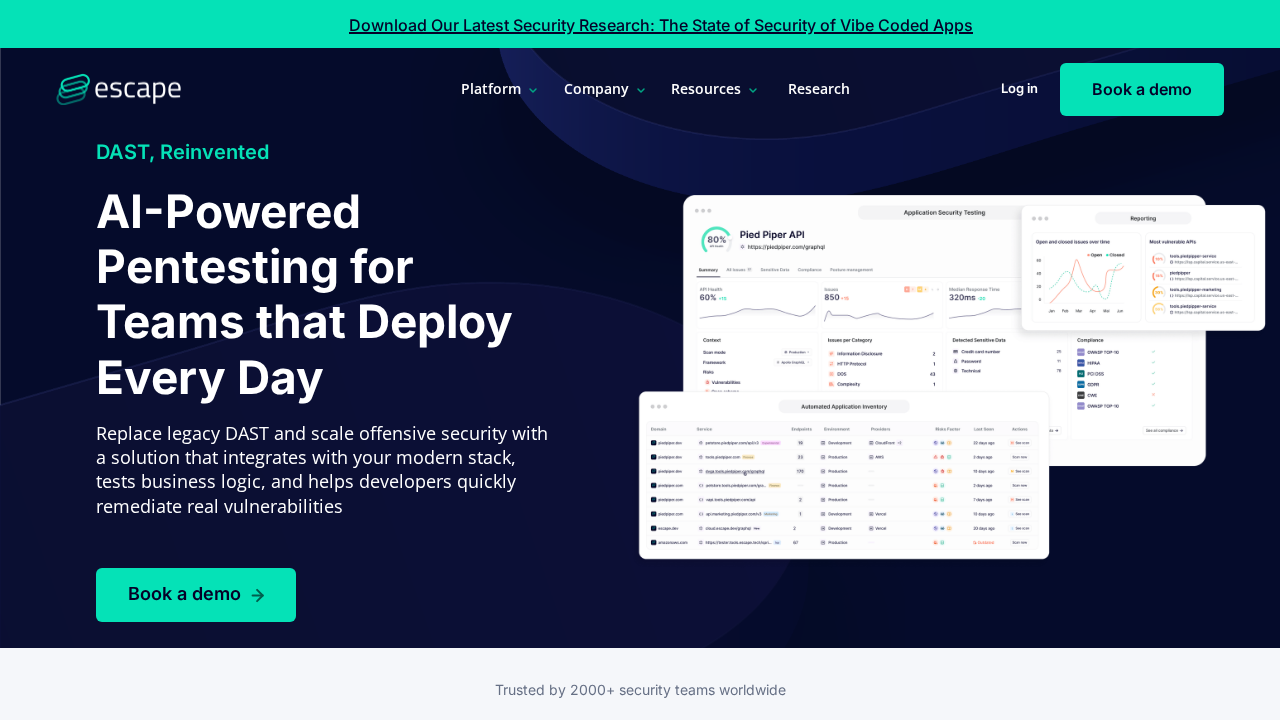This screenshot has height=720, width=1280.
Task: Click the See all compliance button
Action: [1165, 430]
